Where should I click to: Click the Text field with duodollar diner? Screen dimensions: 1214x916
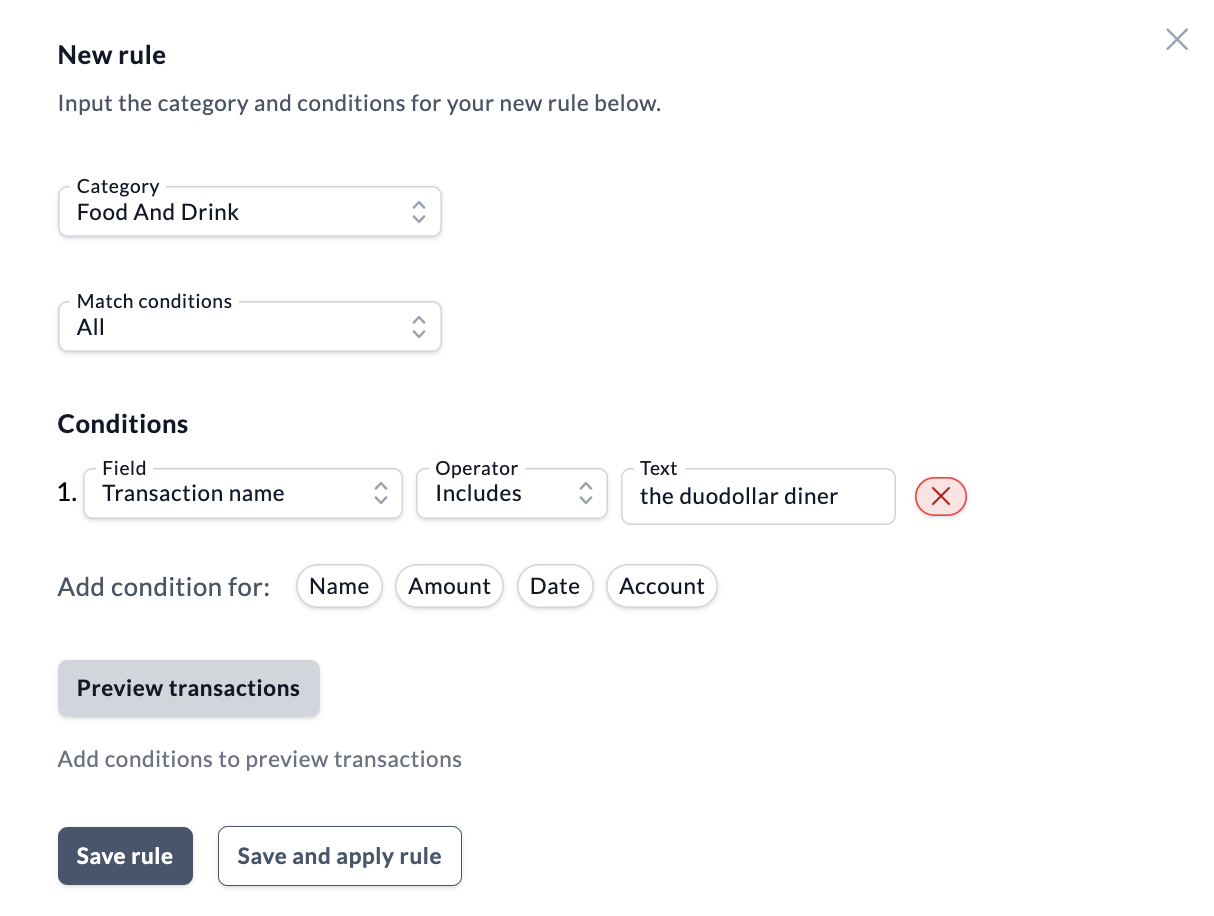click(x=758, y=496)
